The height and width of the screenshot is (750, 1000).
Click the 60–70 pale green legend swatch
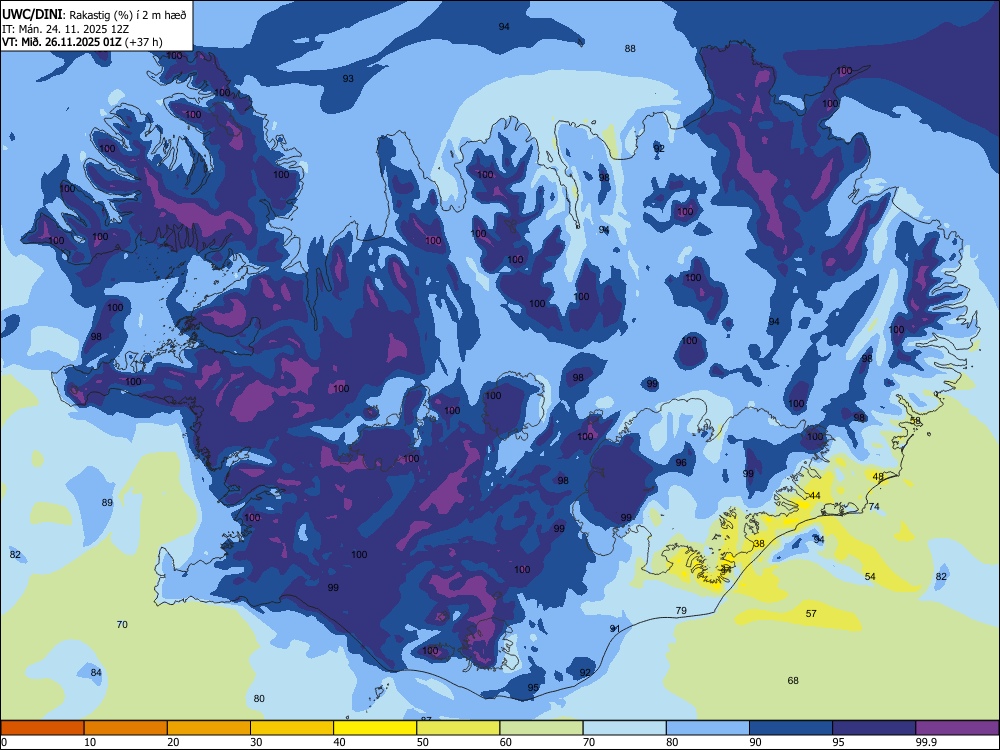pyautogui.click(x=541, y=728)
